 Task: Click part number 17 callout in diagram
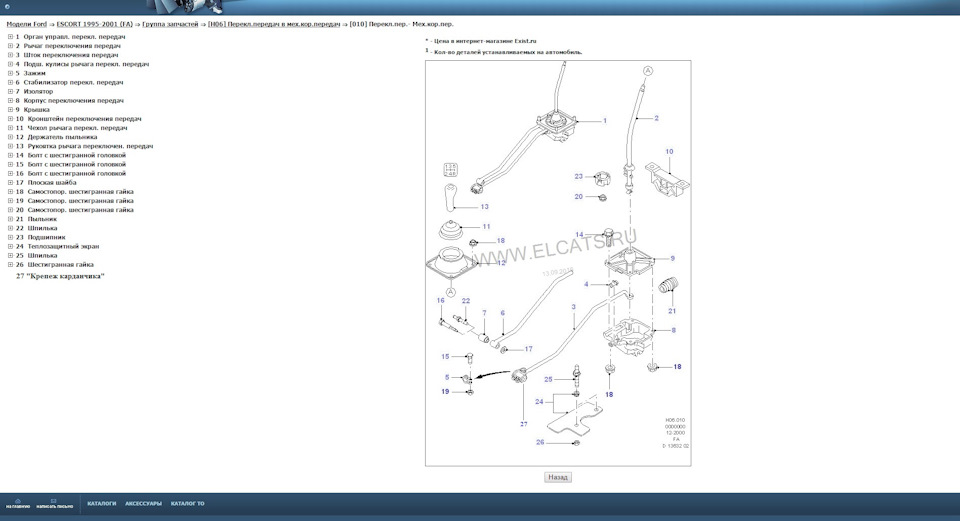tap(528, 349)
